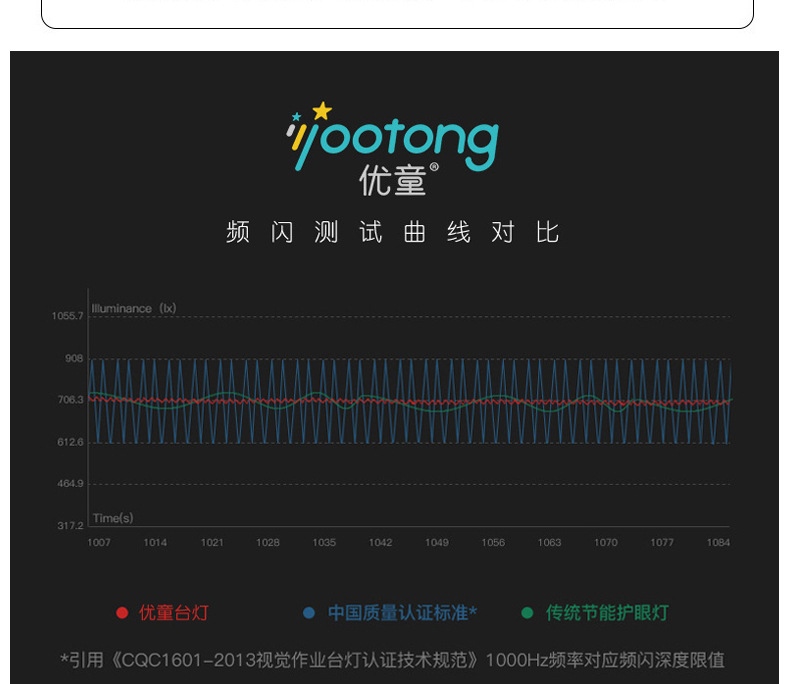This screenshot has height=684, width=790.
Task: Click the 优童台灯 legend label
Action: point(174,612)
